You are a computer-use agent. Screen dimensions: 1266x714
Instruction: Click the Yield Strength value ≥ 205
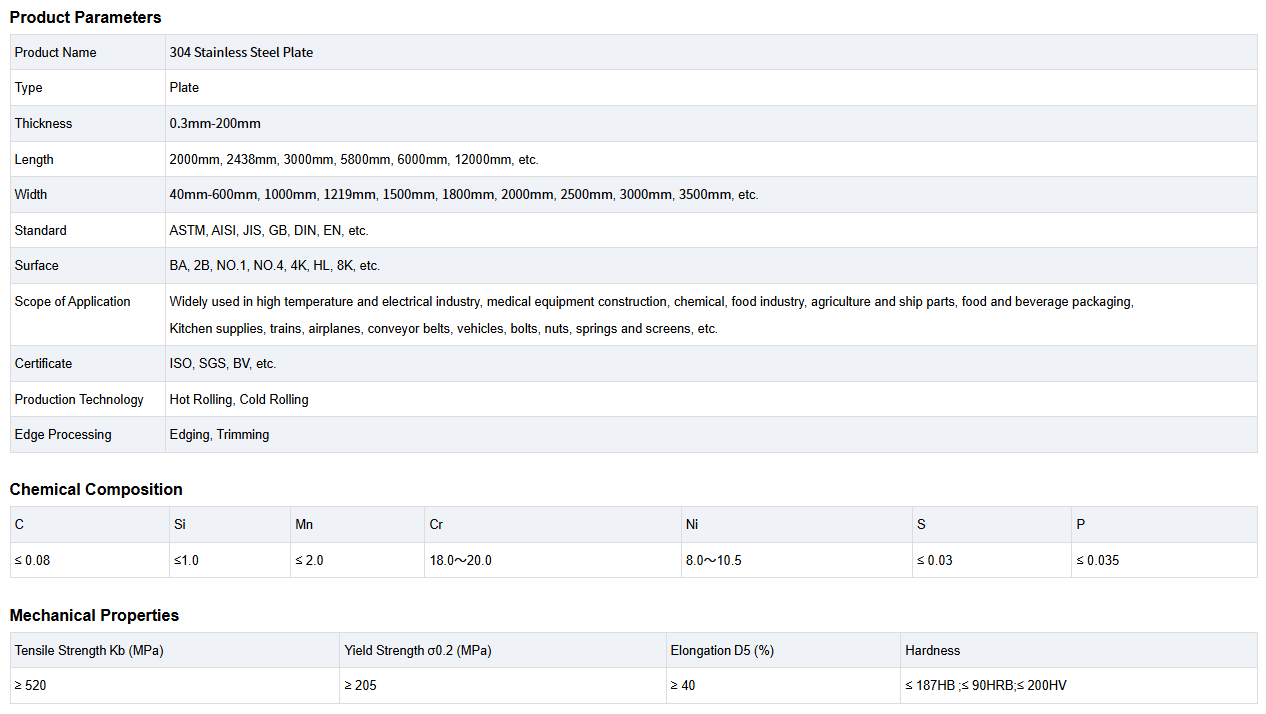[x=360, y=685]
